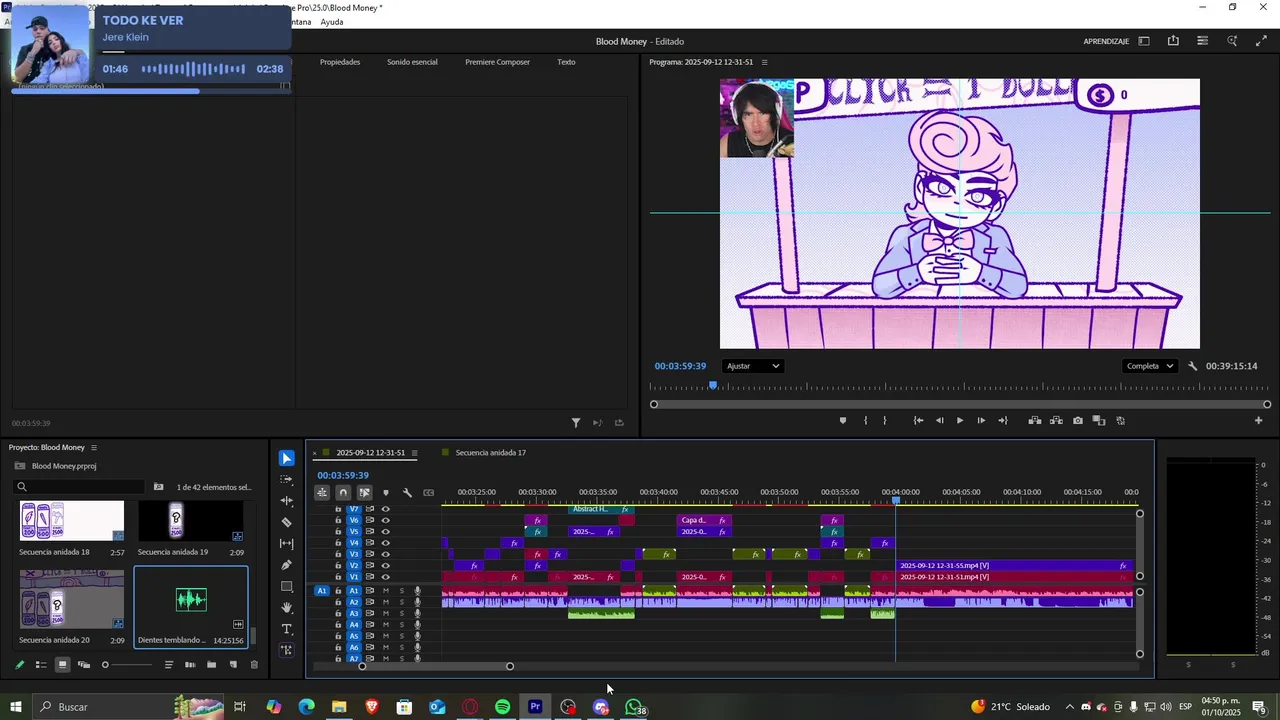Click the APRENDIZAJE workspace button

pyautogui.click(x=1106, y=41)
